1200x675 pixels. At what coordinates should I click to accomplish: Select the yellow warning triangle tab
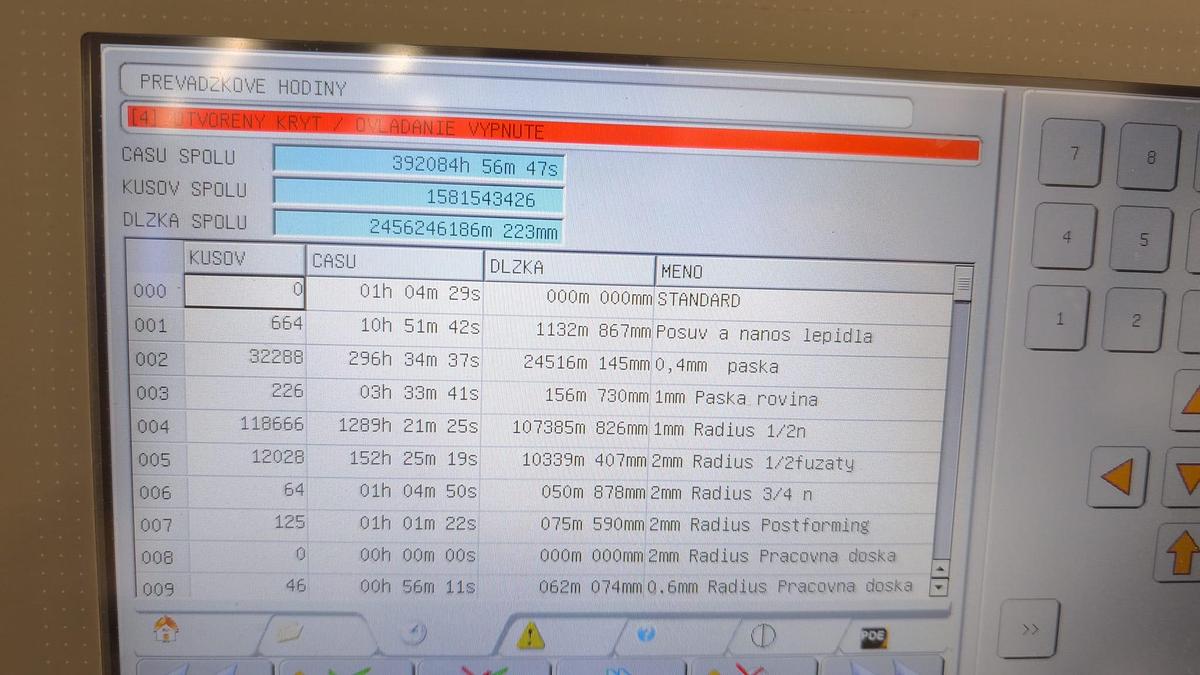tap(532, 634)
